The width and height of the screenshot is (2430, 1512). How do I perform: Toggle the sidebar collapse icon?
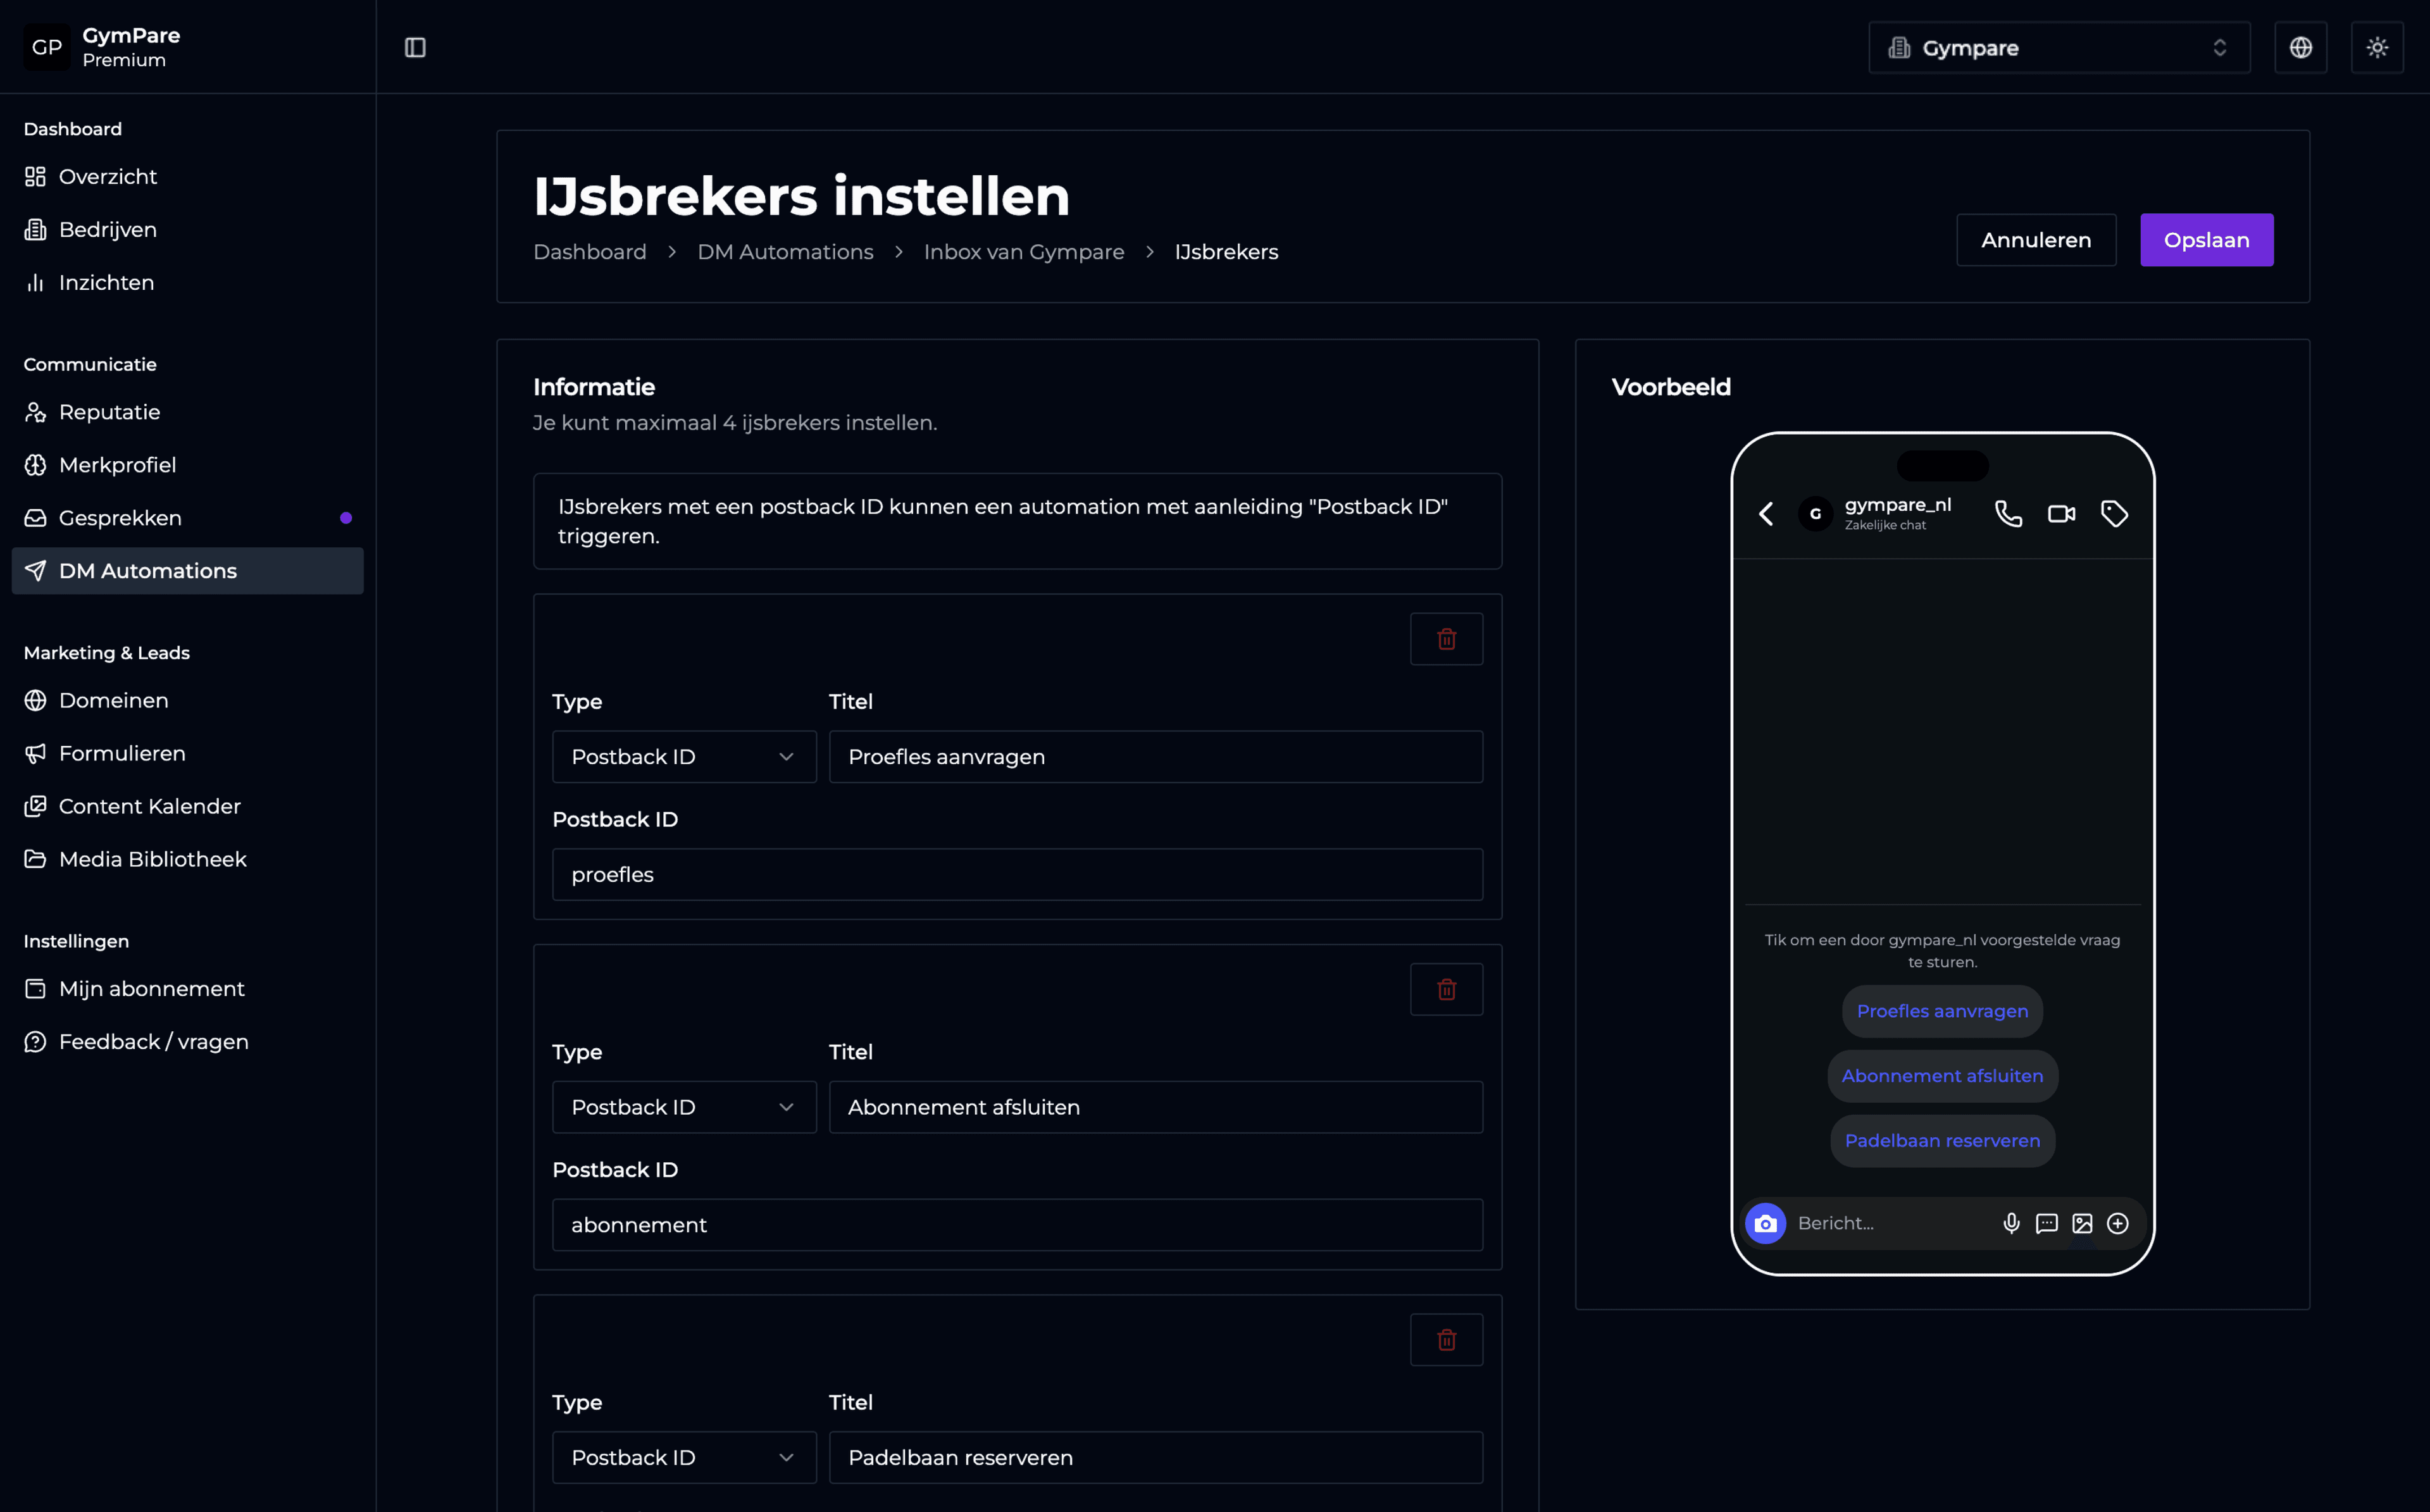(x=415, y=47)
